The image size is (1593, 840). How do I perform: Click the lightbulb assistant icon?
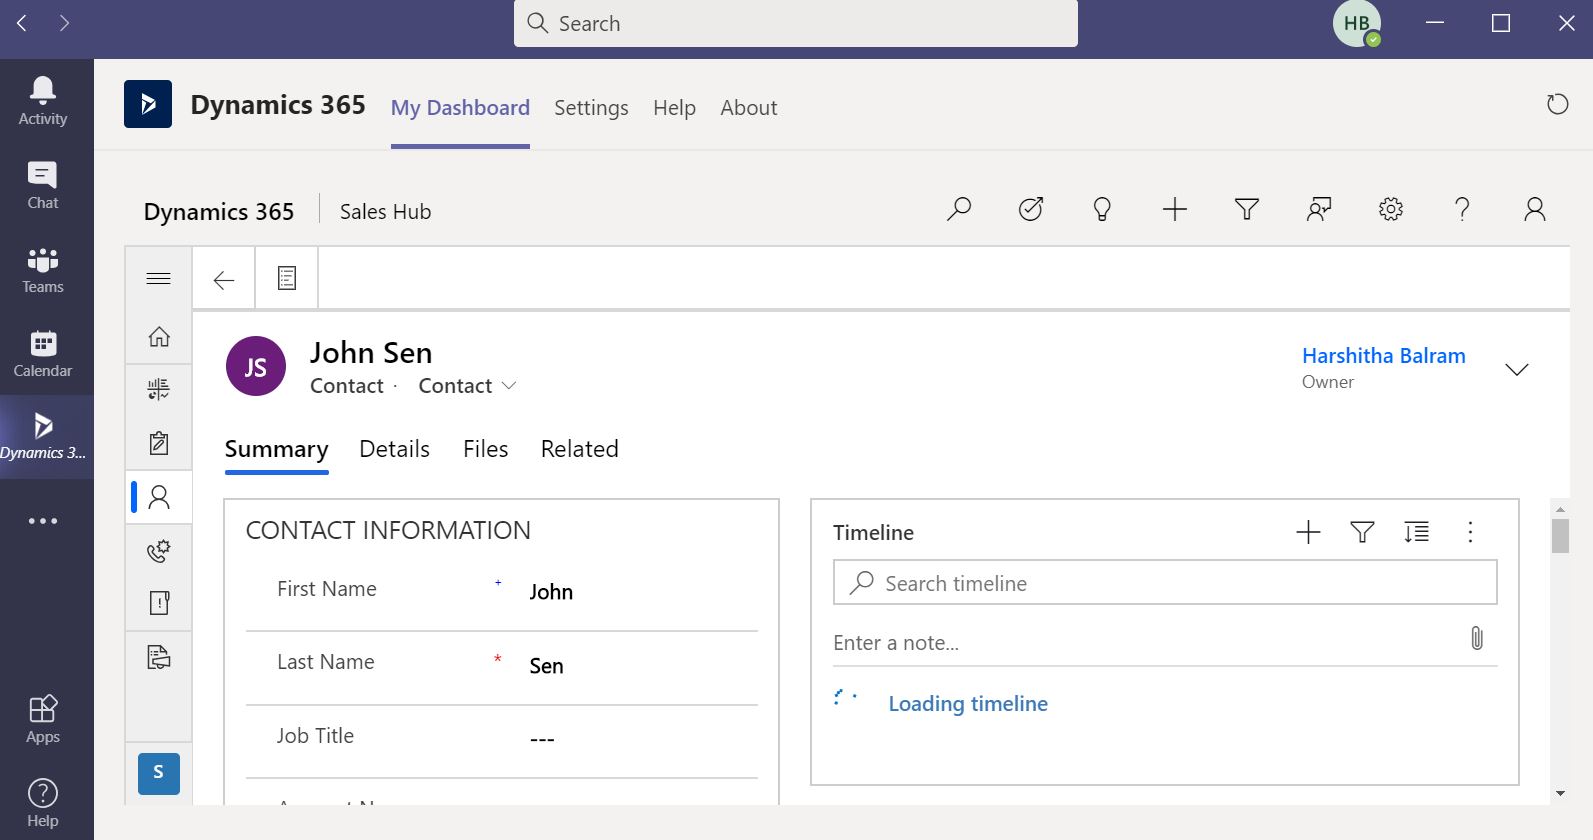(x=1102, y=209)
